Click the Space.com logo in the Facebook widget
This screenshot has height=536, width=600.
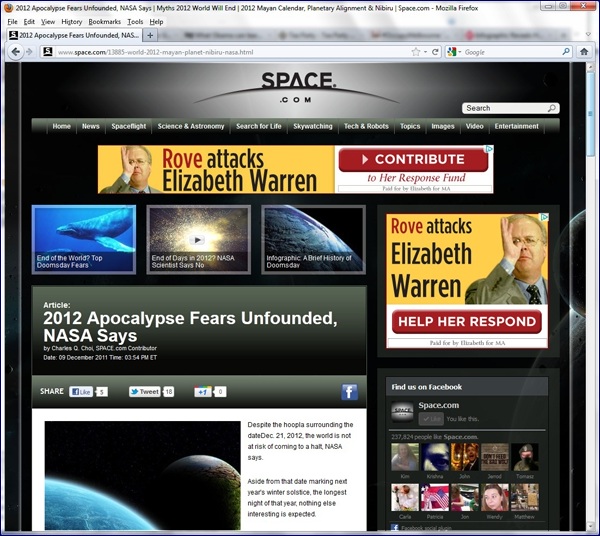click(402, 412)
